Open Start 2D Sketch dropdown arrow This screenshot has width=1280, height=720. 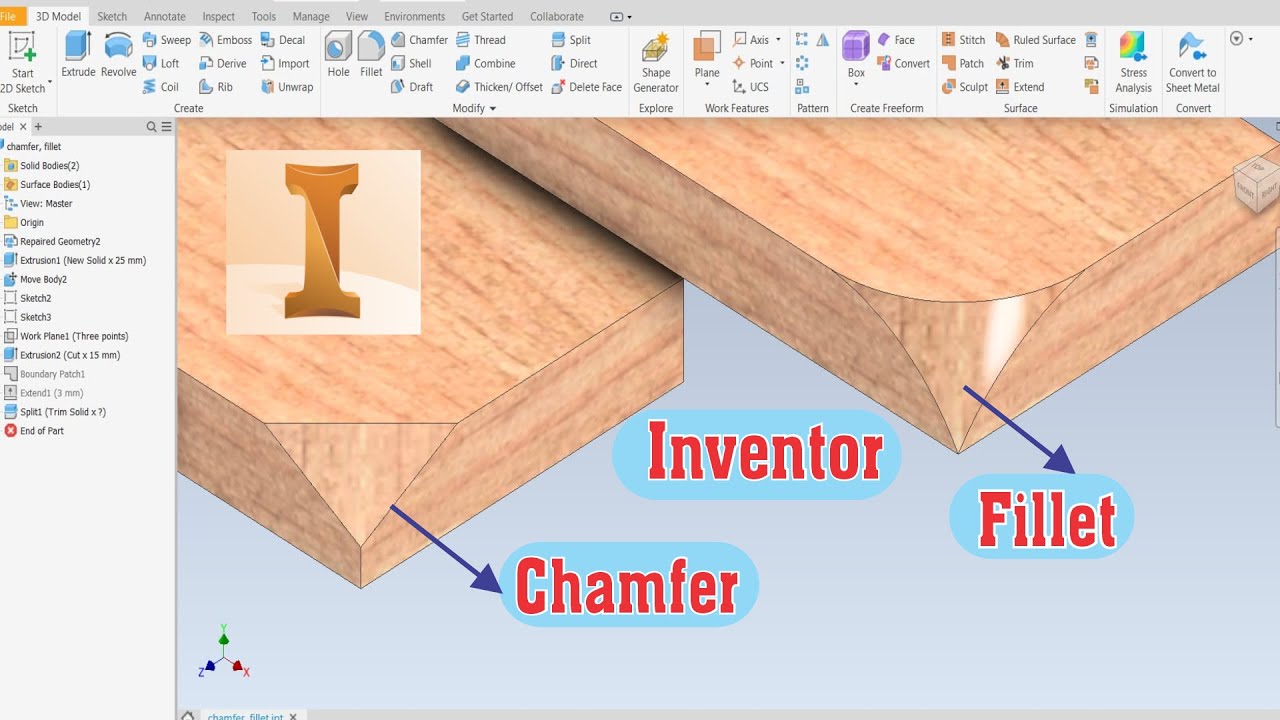coord(50,82)
